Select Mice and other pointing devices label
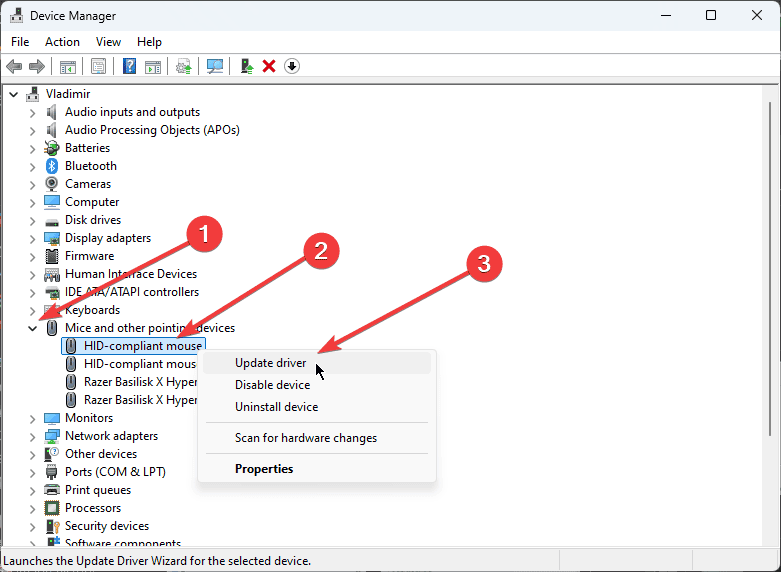The width and height of the screenshot is (781, 572). (150, 328)
